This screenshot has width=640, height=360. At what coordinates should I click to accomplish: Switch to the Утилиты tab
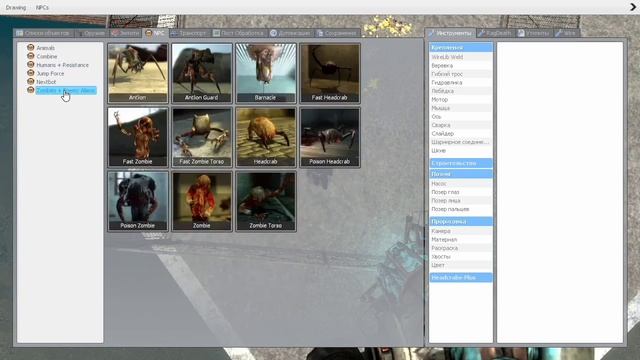coord(533,33)
